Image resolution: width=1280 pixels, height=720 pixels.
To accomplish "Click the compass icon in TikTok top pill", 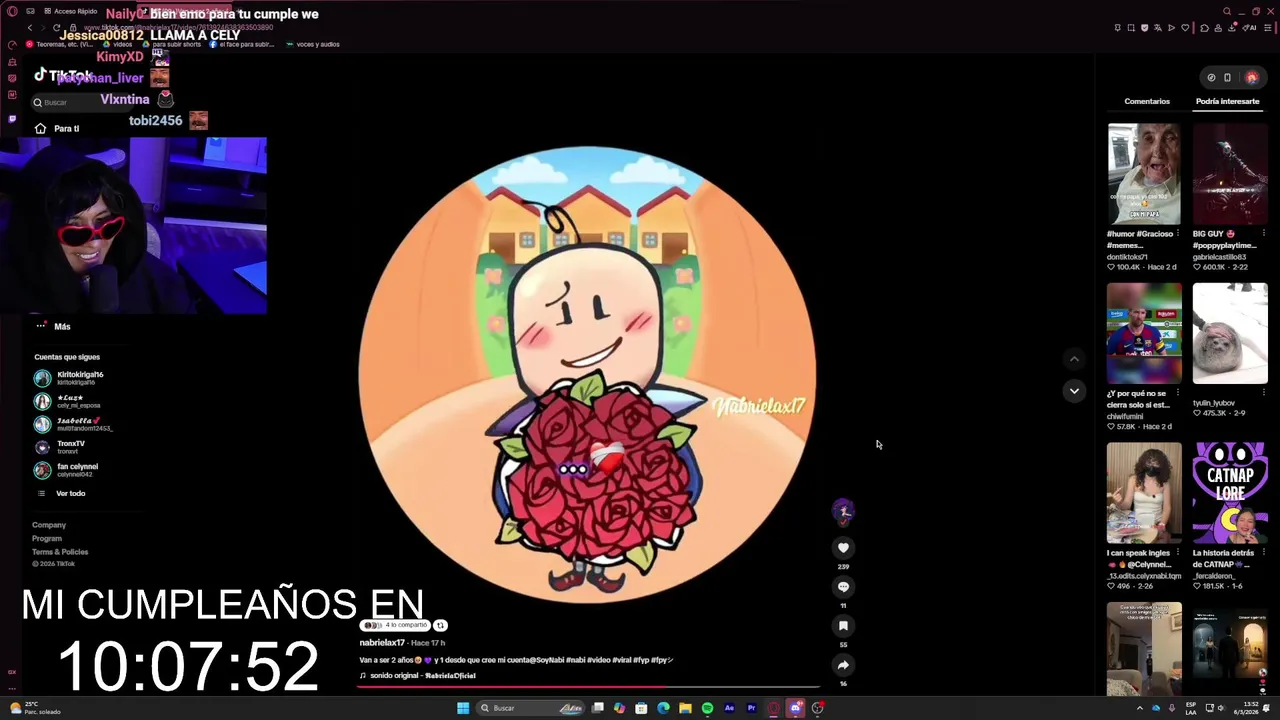I will pos(1211,77).
